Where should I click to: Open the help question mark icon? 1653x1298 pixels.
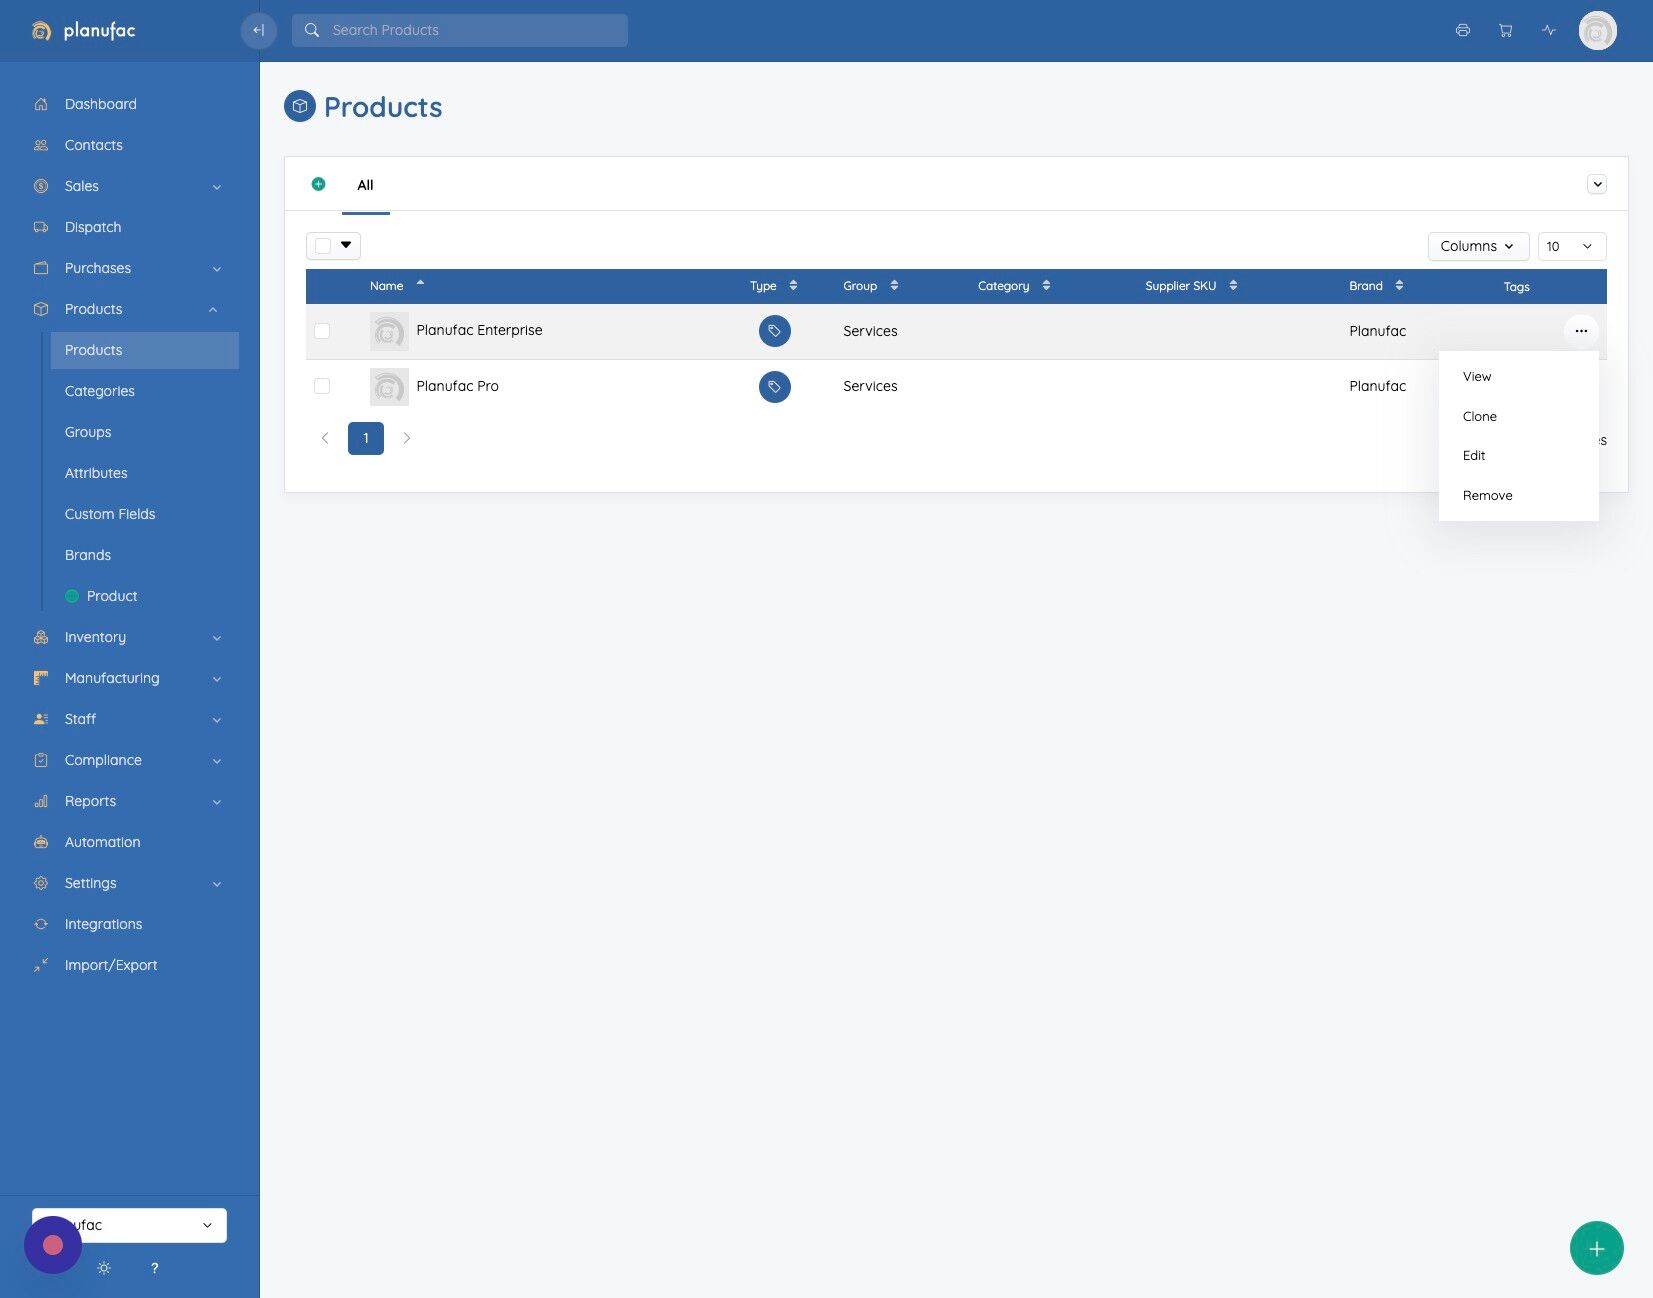[154, 1268]
